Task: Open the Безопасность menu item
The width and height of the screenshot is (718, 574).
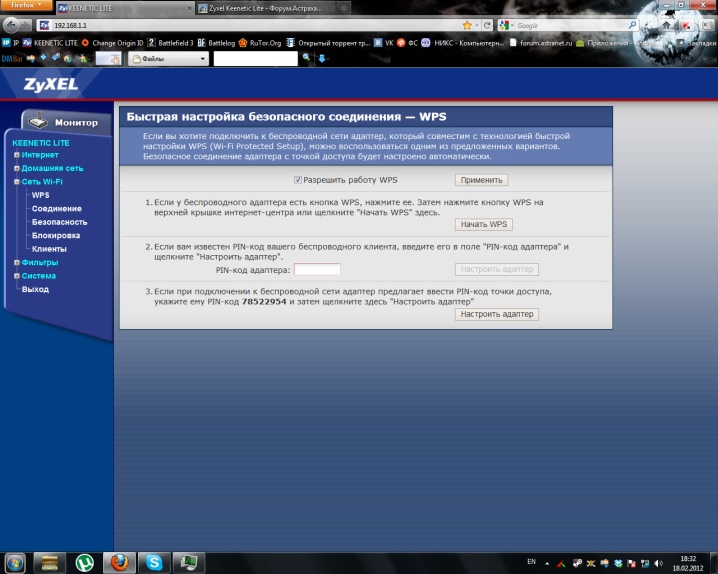Action: pos(60,222)
